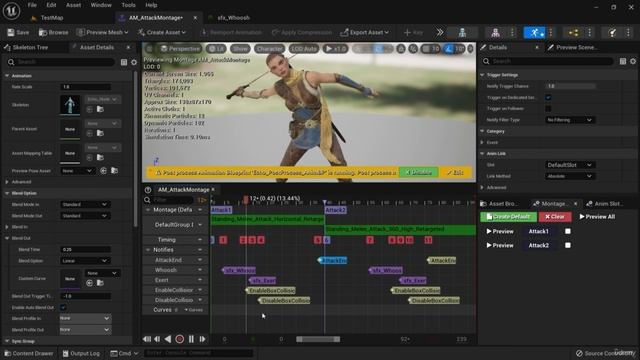Click Disable on the post process warning

point(419,172)
